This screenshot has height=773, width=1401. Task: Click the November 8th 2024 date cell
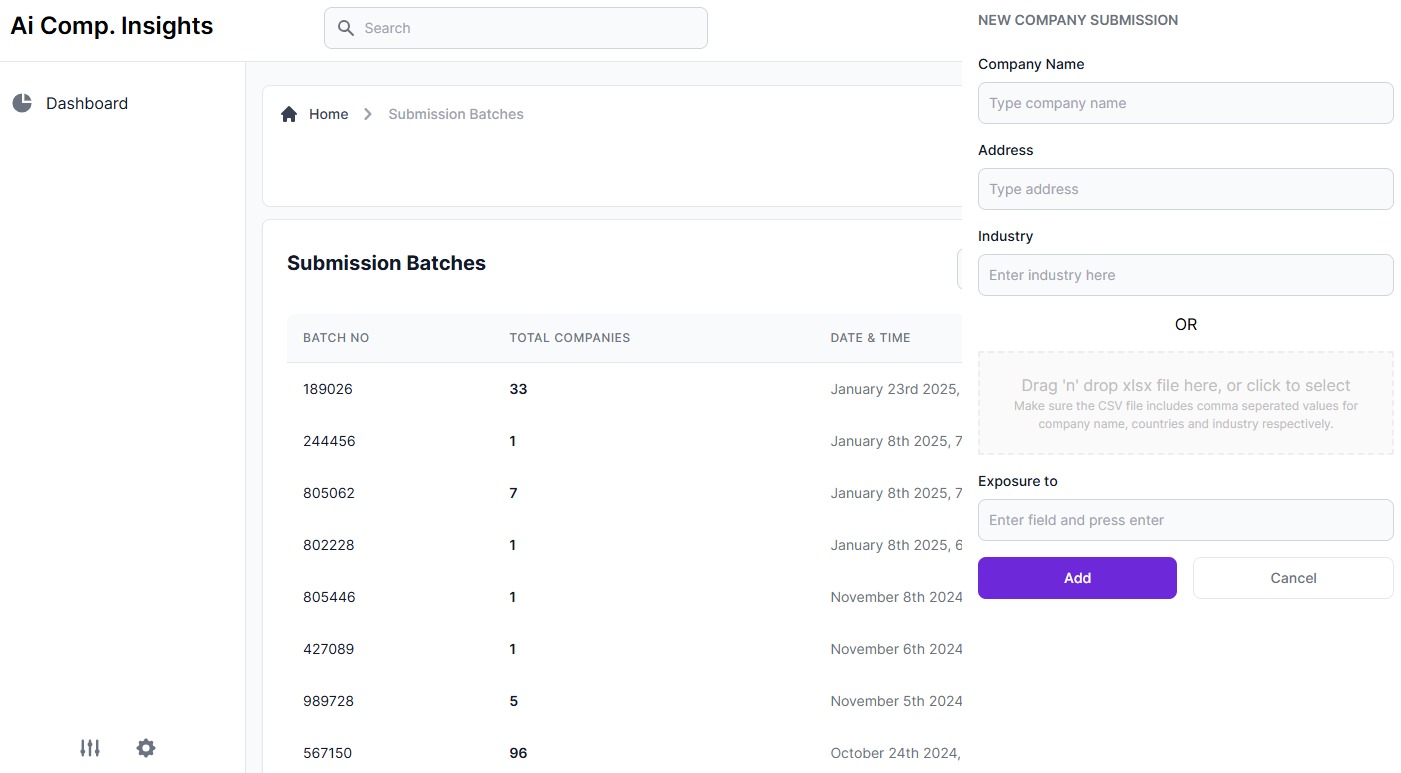[896, 597]
